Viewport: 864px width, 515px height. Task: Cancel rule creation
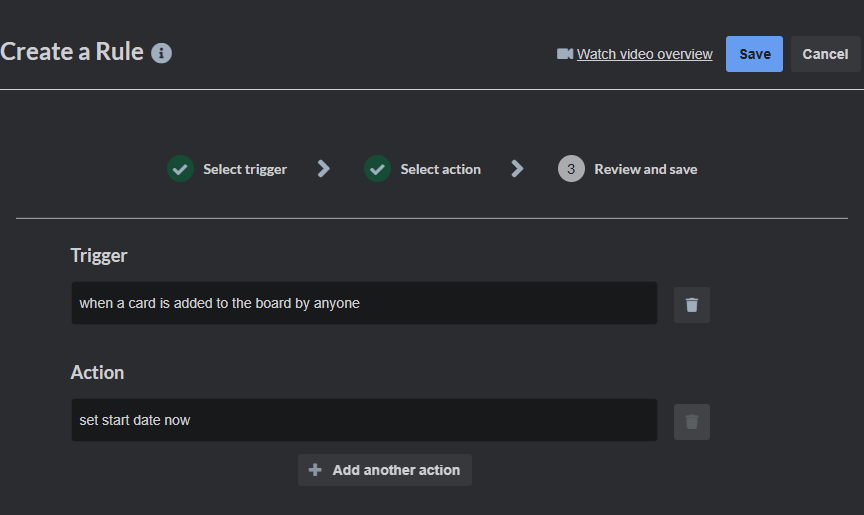[825, 54]
